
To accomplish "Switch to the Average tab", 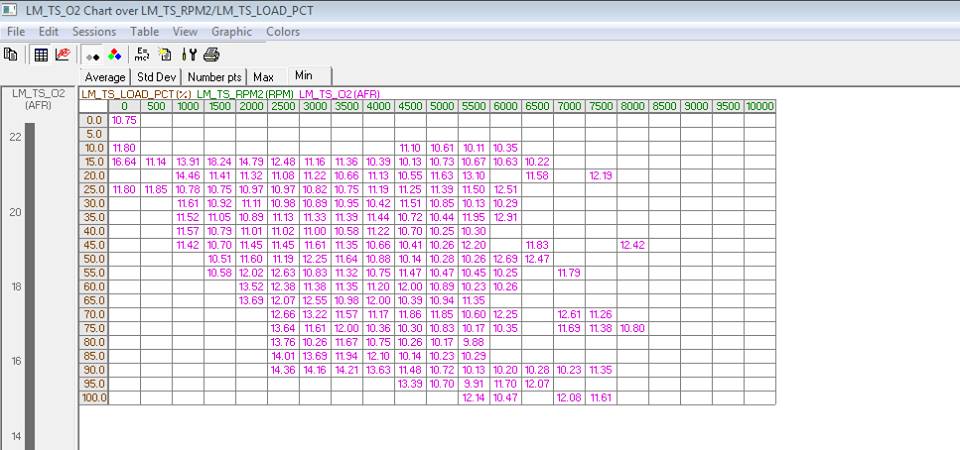I will point(105,77).
